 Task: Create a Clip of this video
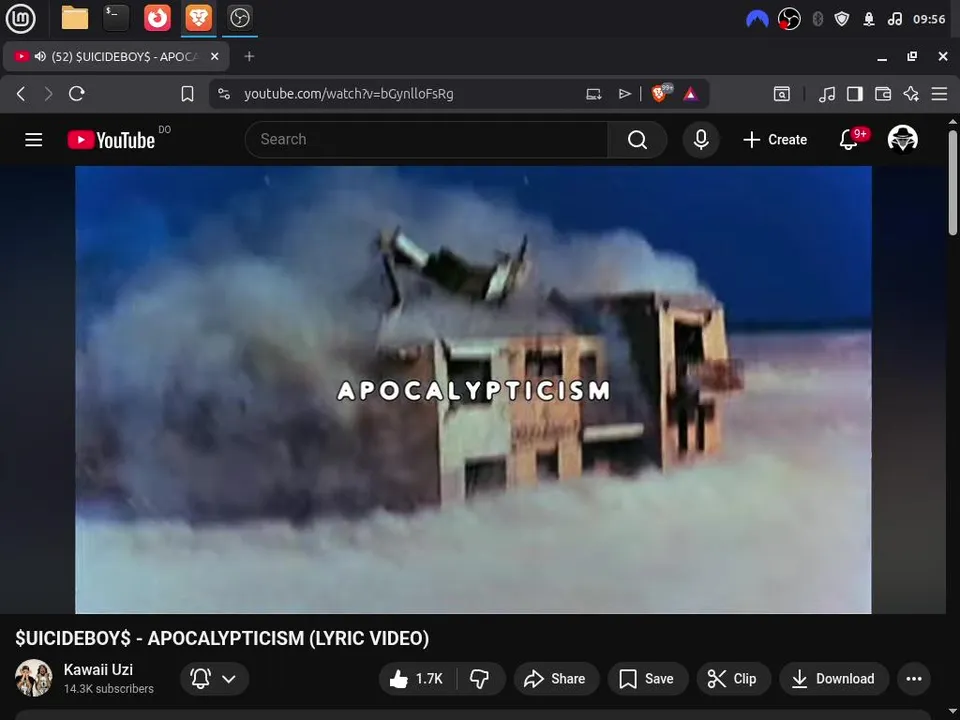733,678
